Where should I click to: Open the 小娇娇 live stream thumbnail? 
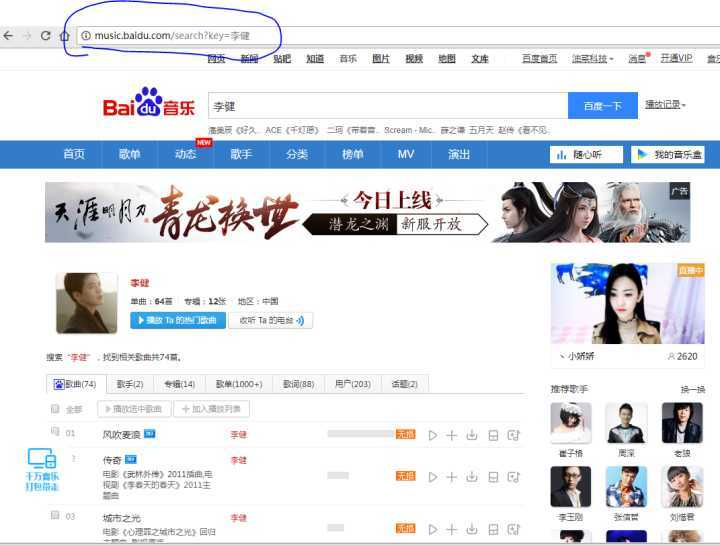click(x=628, y=303)
